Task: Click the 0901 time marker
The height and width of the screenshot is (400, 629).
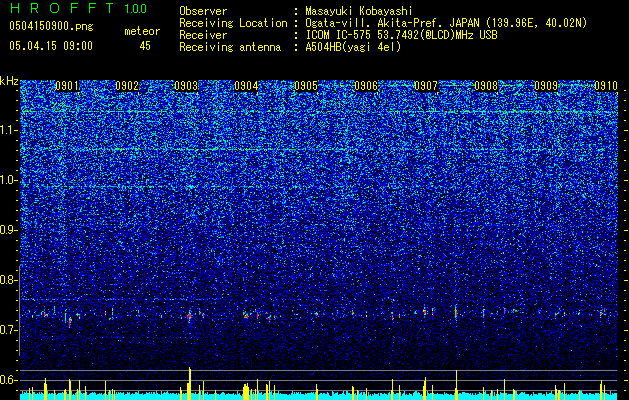Action: coord(67,86)
